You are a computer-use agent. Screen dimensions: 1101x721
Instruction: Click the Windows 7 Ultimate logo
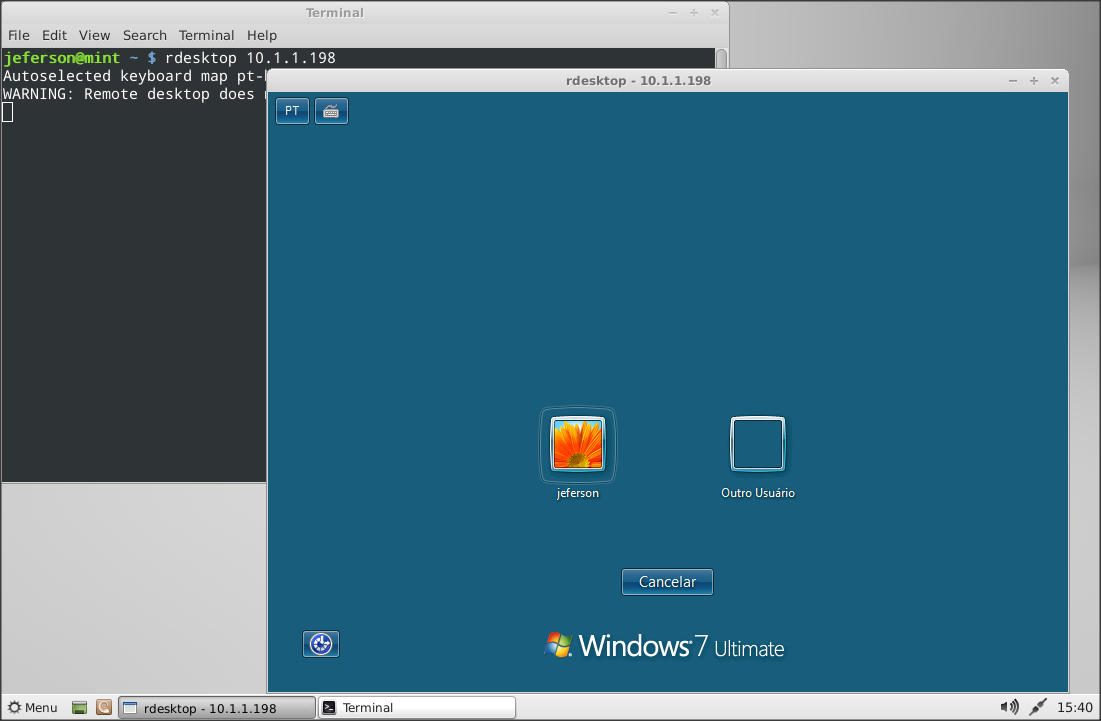coord(665,645)
